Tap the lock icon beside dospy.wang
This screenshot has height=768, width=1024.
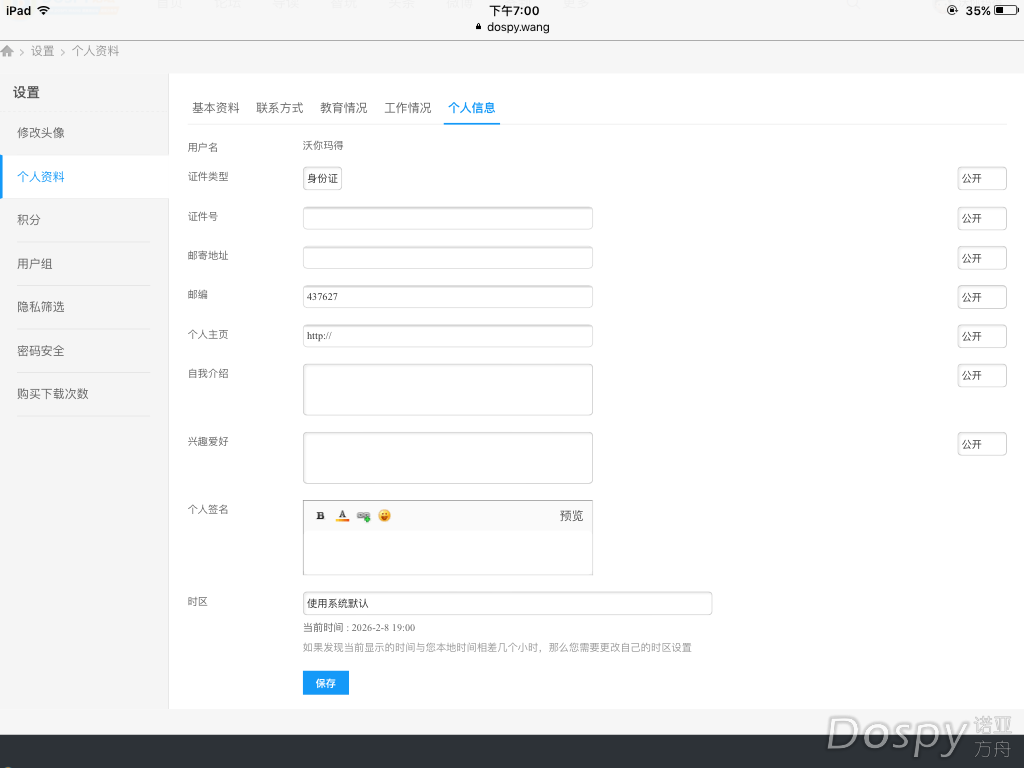point(479,28)
